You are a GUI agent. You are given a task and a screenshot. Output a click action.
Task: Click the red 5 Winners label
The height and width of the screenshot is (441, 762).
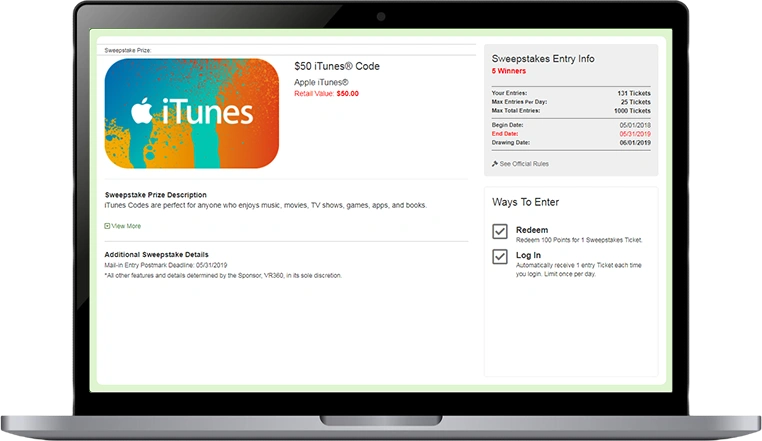pos(510,72)
